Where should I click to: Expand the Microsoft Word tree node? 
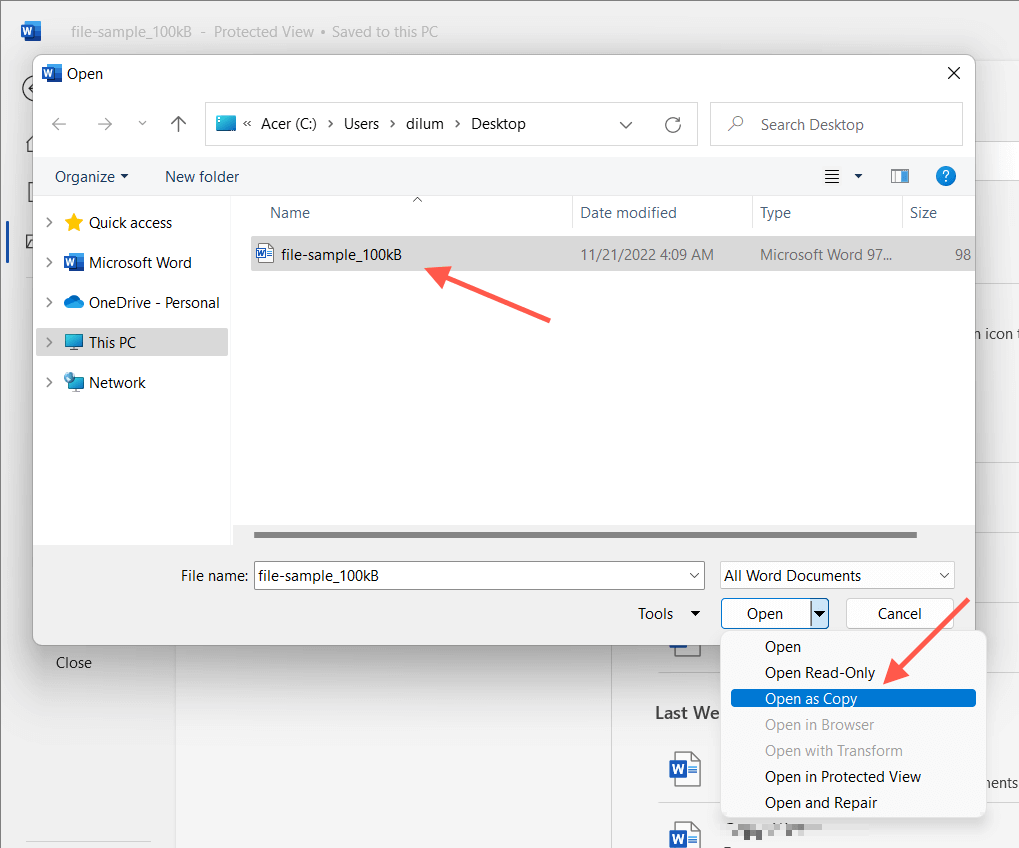pyautogui.click(x=49, y=263)
